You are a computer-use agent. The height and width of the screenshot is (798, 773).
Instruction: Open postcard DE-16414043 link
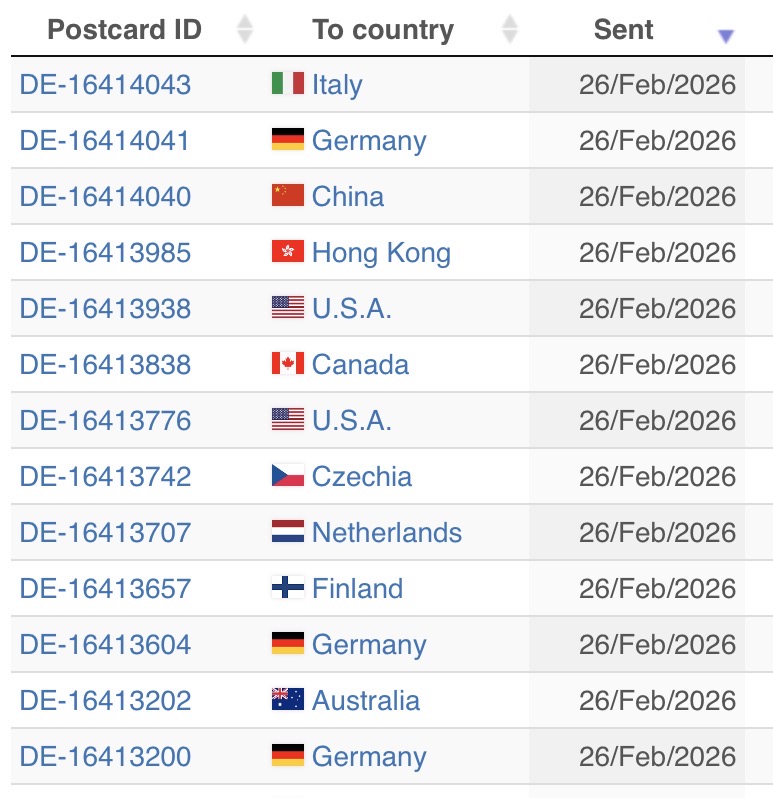tap(105, 84)
